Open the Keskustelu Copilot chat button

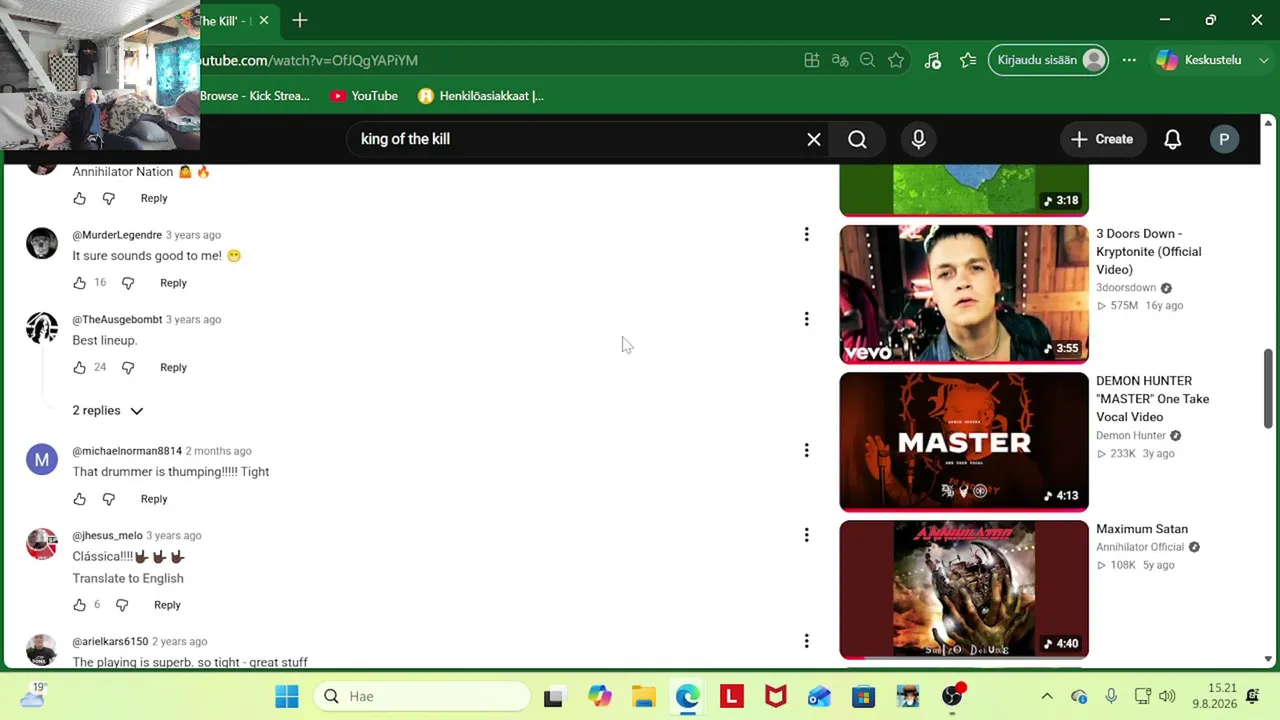pyautogui.click(x=1199, y=60)
